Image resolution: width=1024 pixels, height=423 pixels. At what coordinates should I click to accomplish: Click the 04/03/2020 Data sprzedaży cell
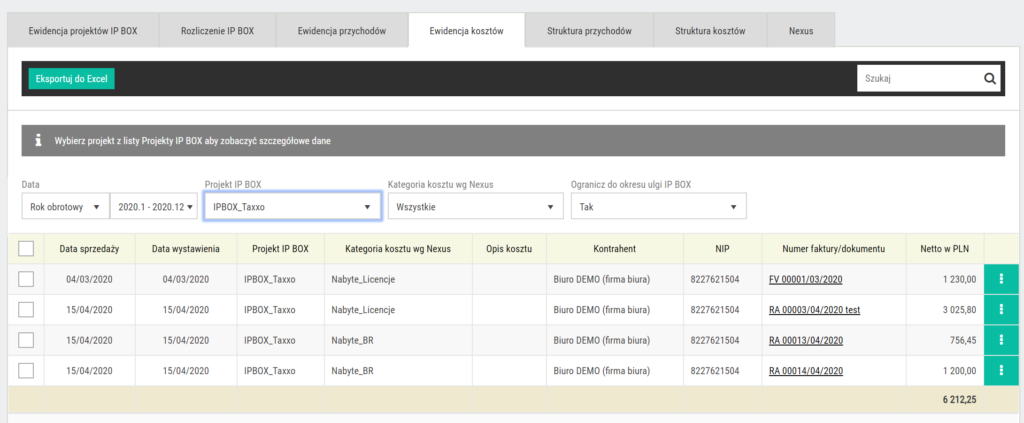click(x=89, y=279)
